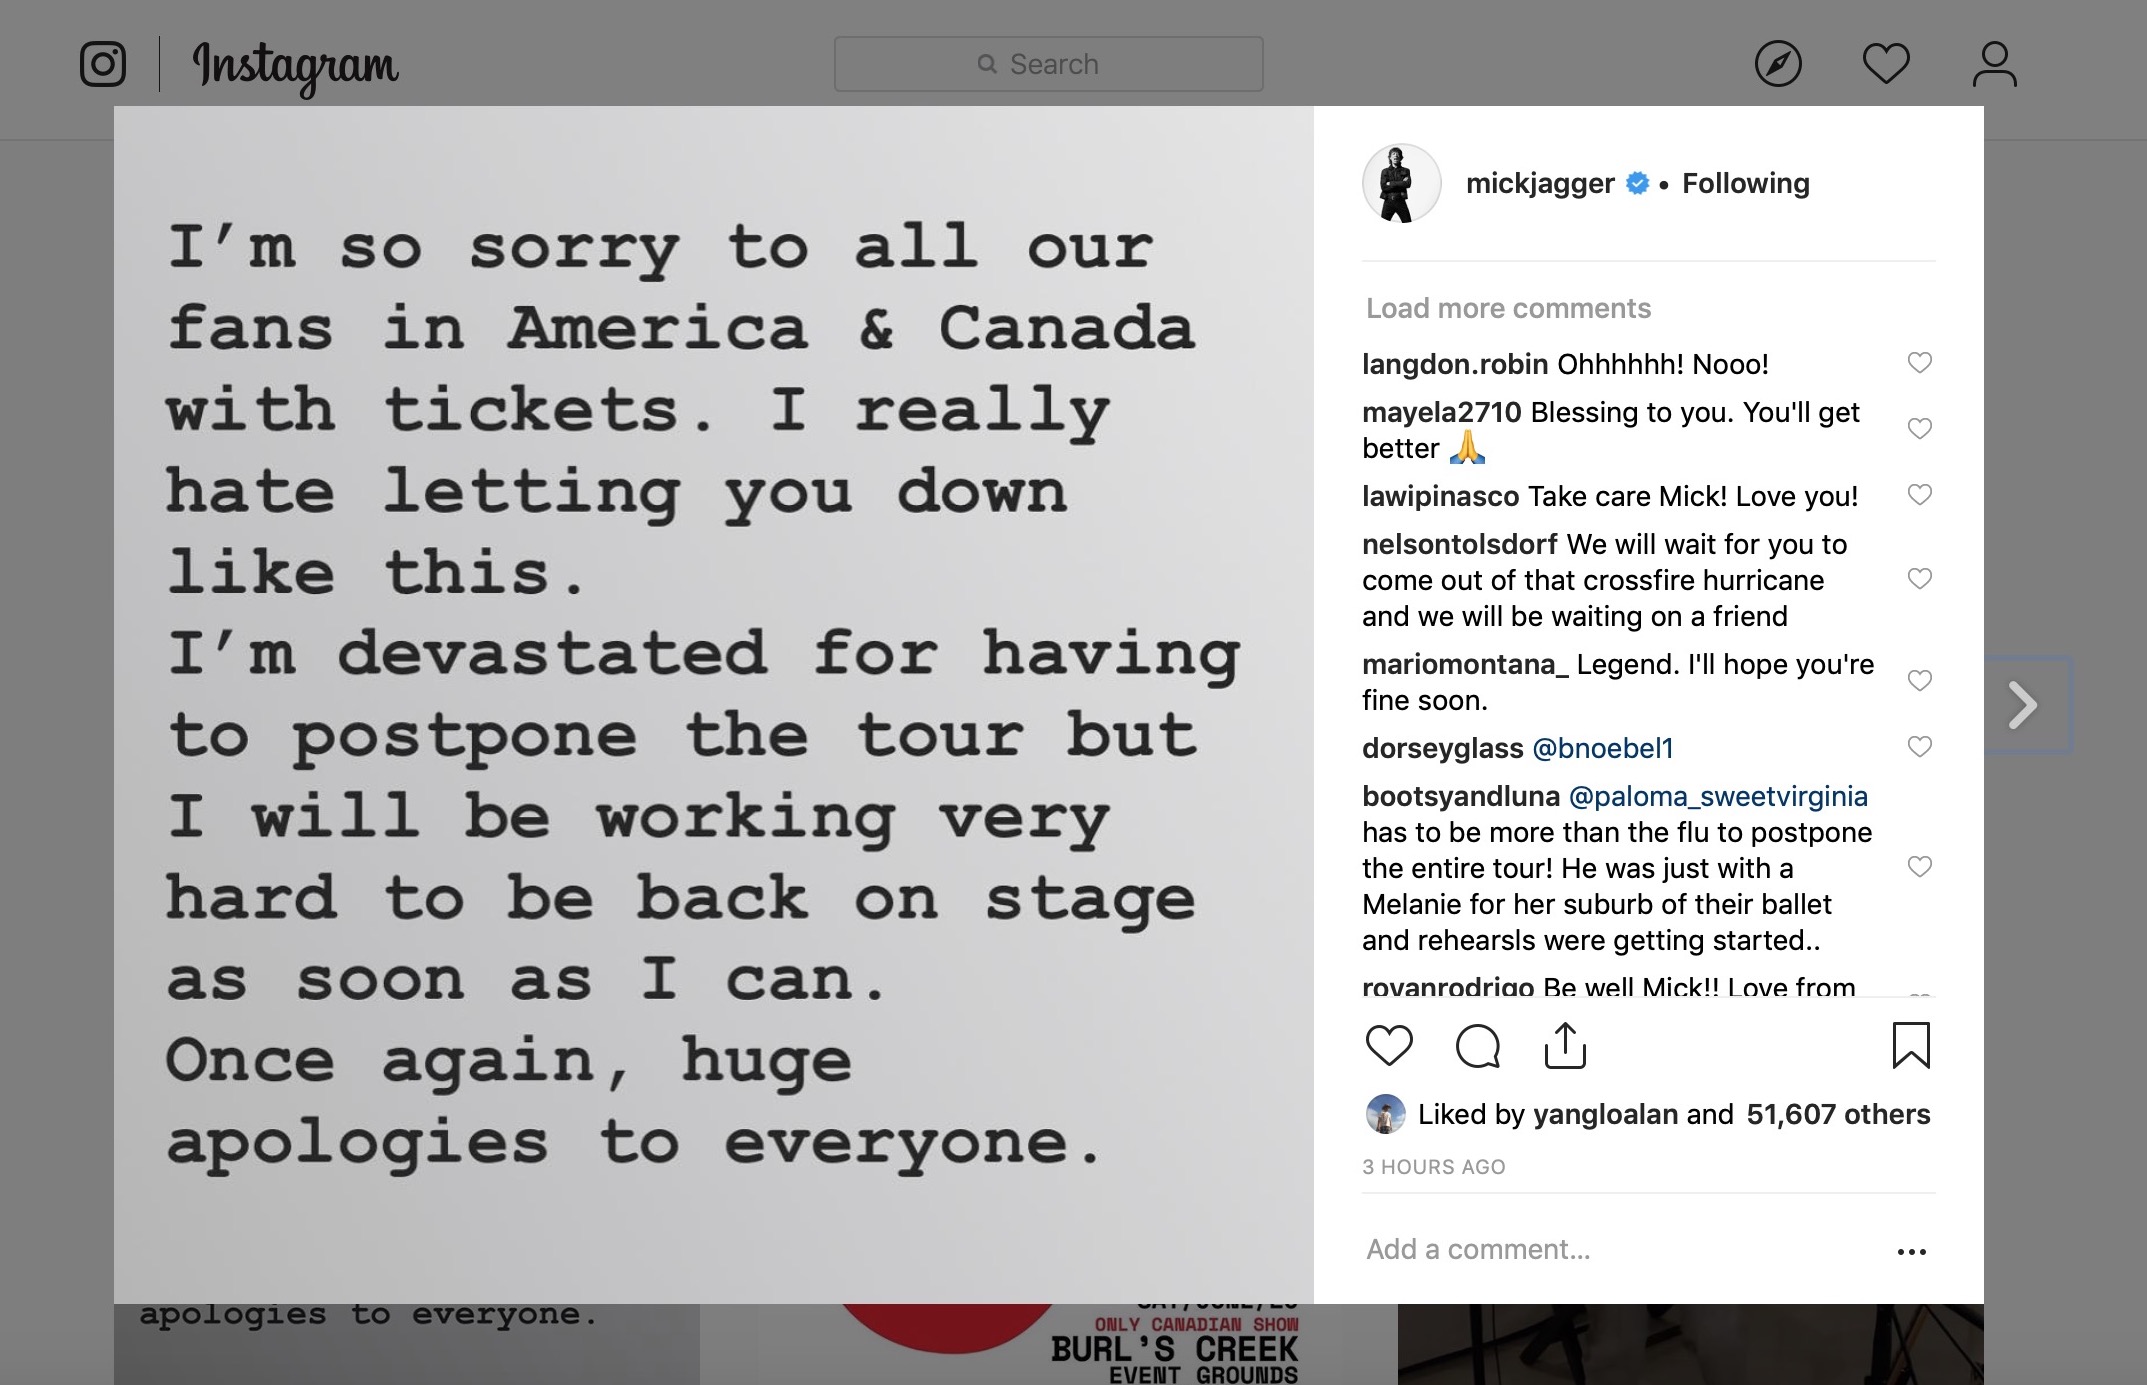Like the mariomontana_ comment

point(1919,680)
